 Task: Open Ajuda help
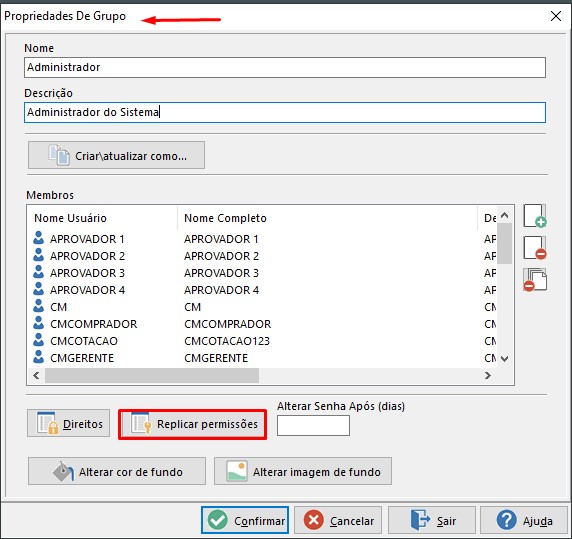[x=524, y=520]
